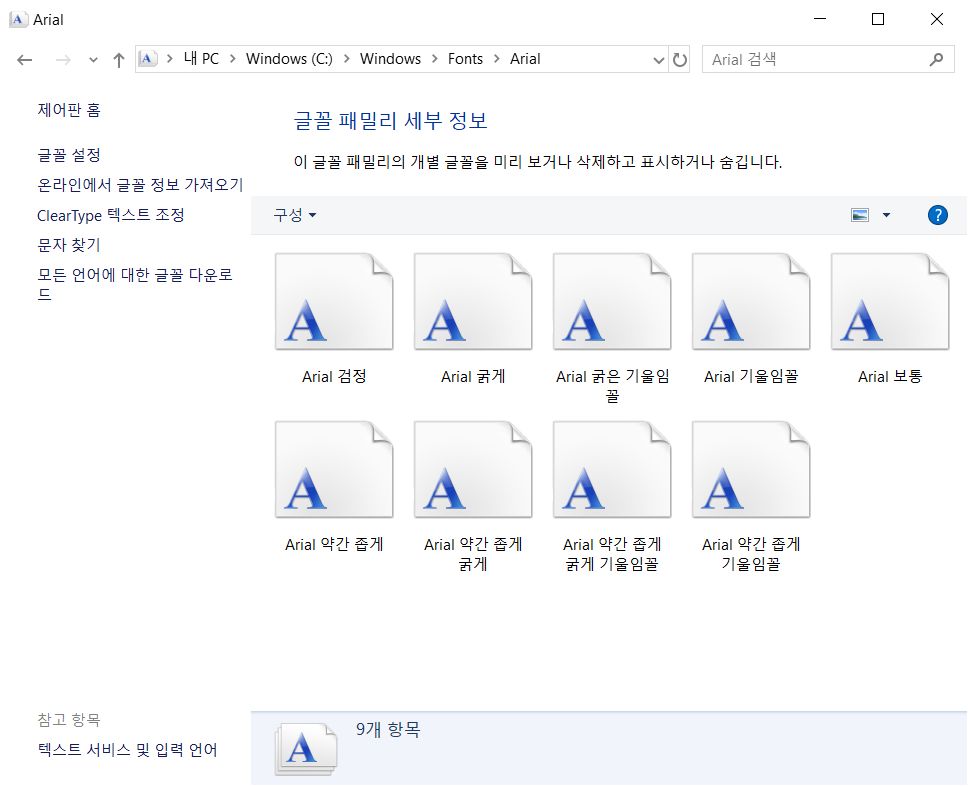
Task: Open the view options dropdown arrow
Action: coord(887,215)
